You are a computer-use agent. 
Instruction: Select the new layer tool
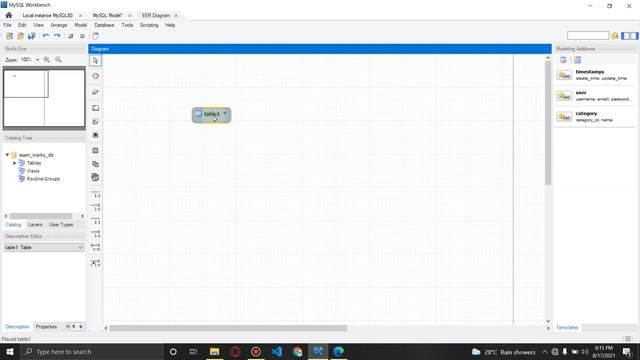click(96, 108)
